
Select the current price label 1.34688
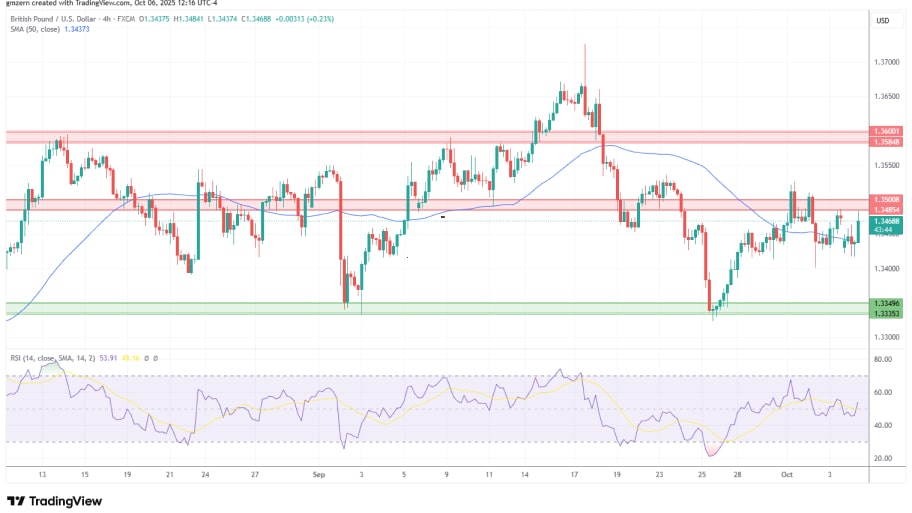coord(884,221)
